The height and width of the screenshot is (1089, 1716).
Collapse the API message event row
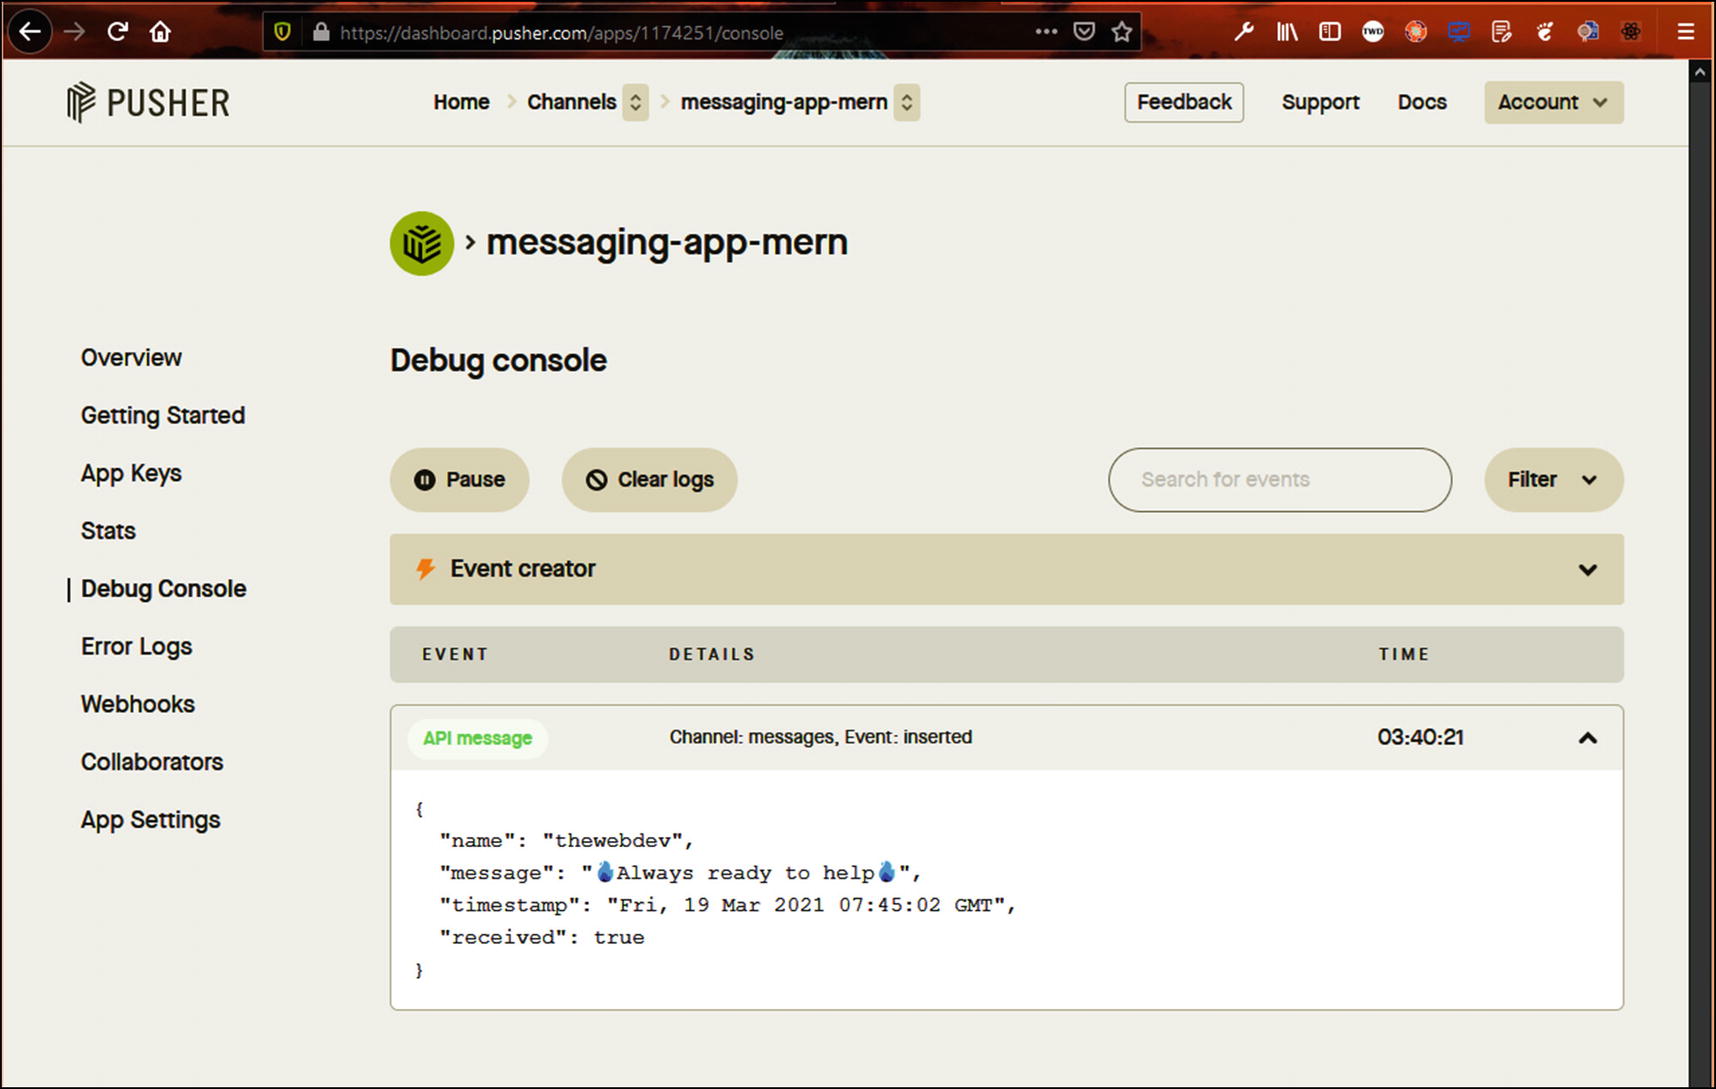[1587, 738]
